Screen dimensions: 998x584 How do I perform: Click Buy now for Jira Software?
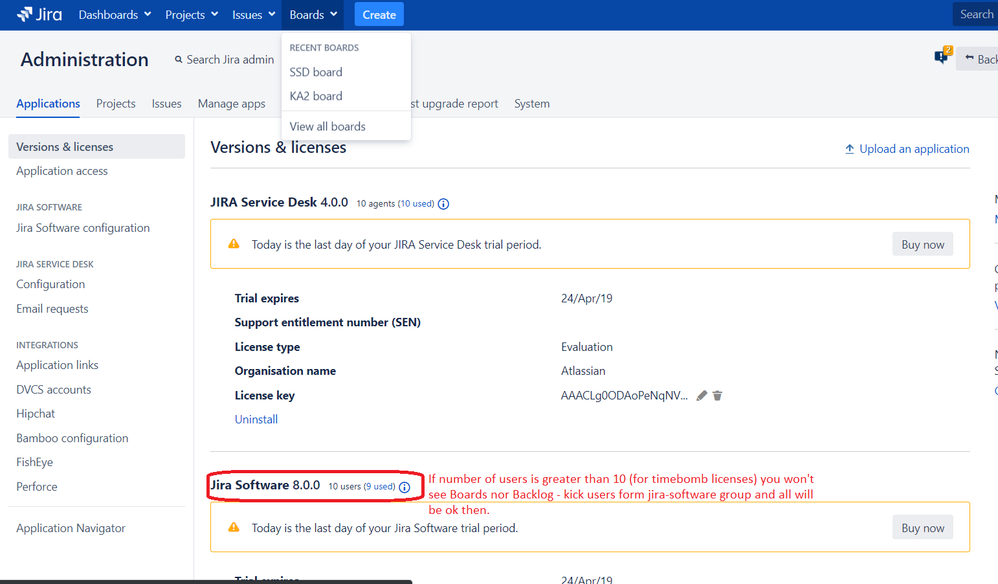coord(922,528)
